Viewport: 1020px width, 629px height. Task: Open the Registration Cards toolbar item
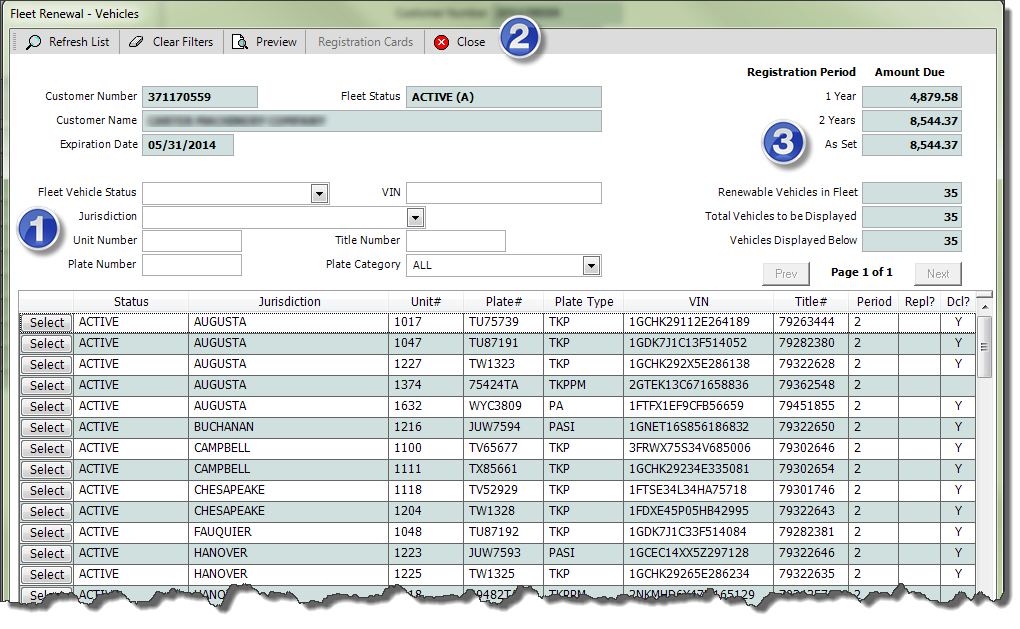tap(365, 42)
